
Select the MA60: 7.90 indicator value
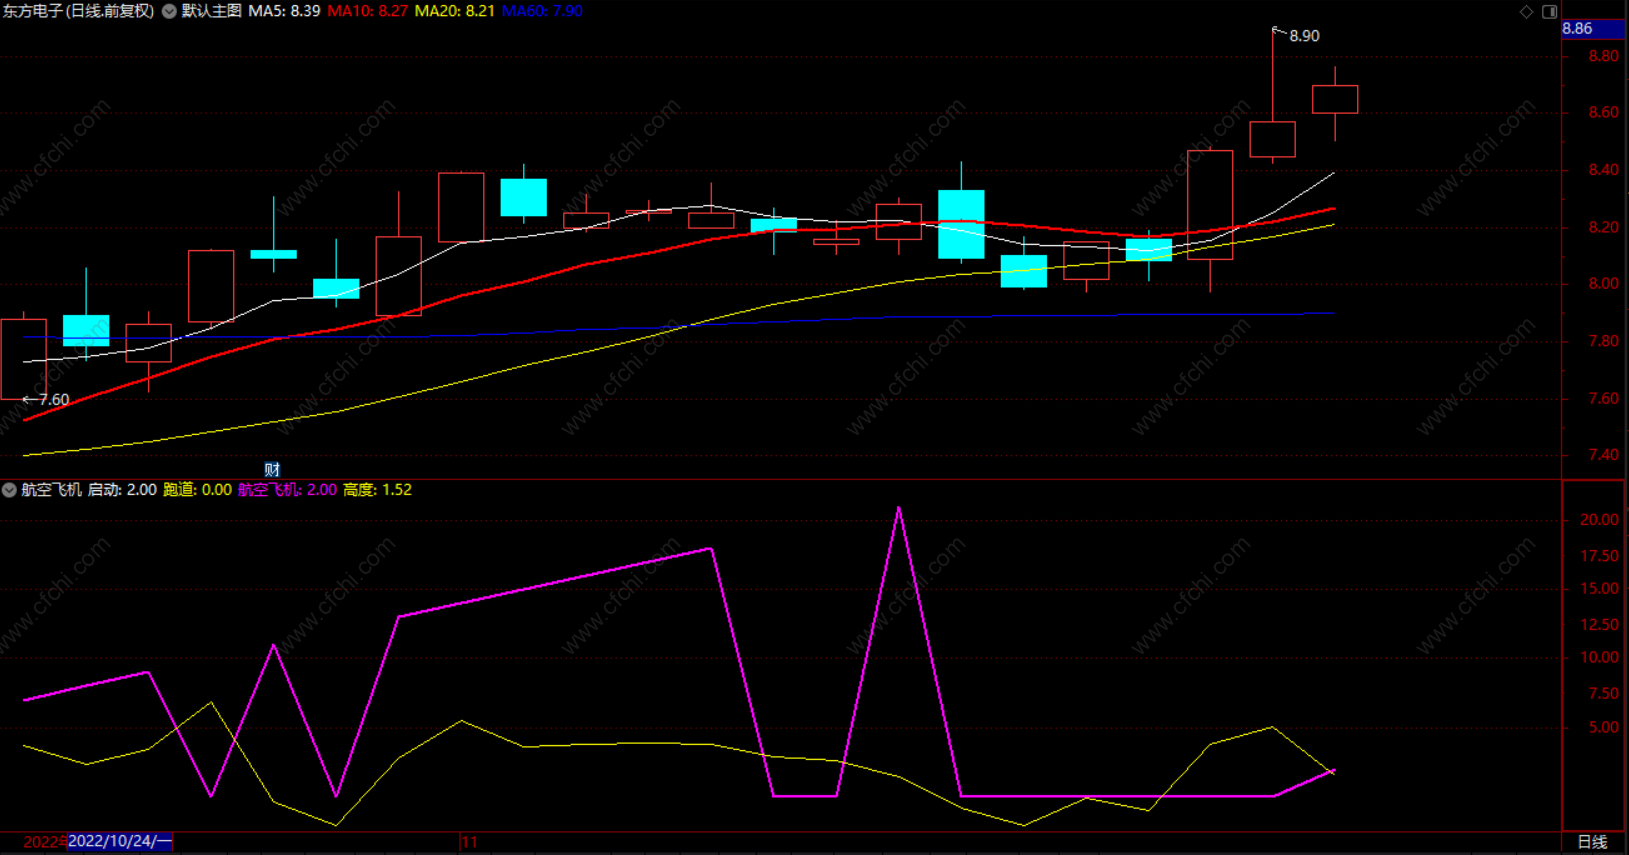click(542, 11)
